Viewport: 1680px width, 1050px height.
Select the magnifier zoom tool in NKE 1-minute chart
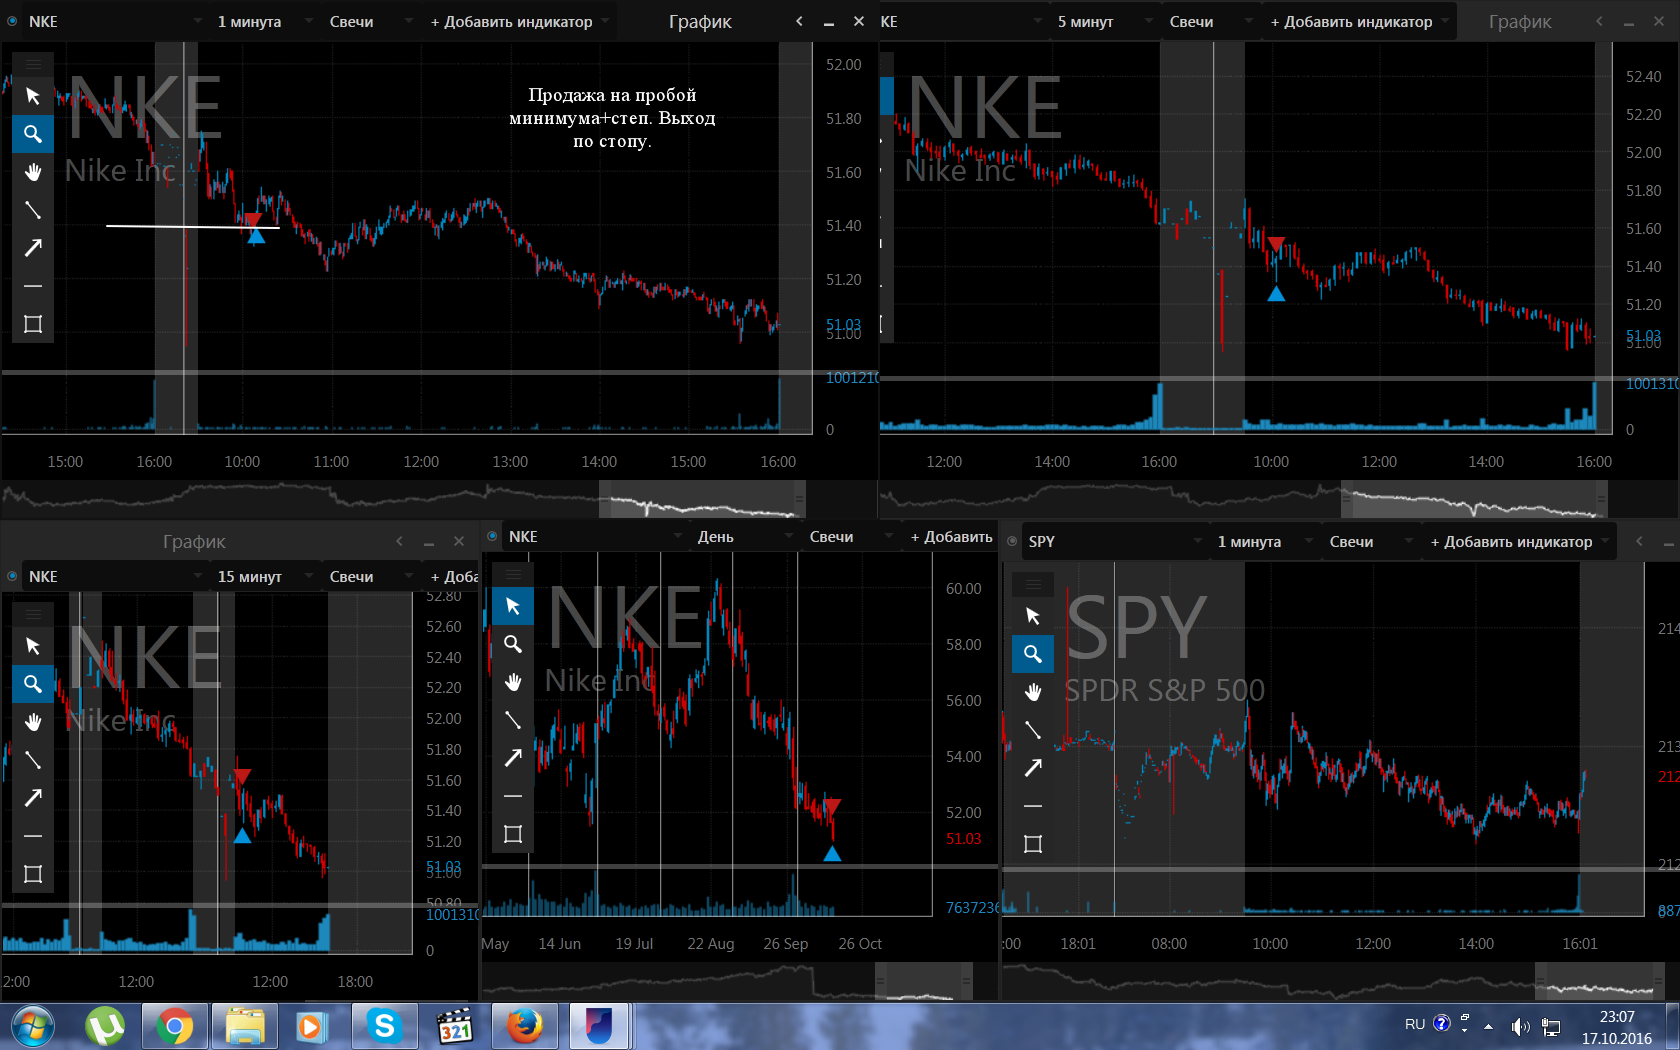click(x=33, y=134)
